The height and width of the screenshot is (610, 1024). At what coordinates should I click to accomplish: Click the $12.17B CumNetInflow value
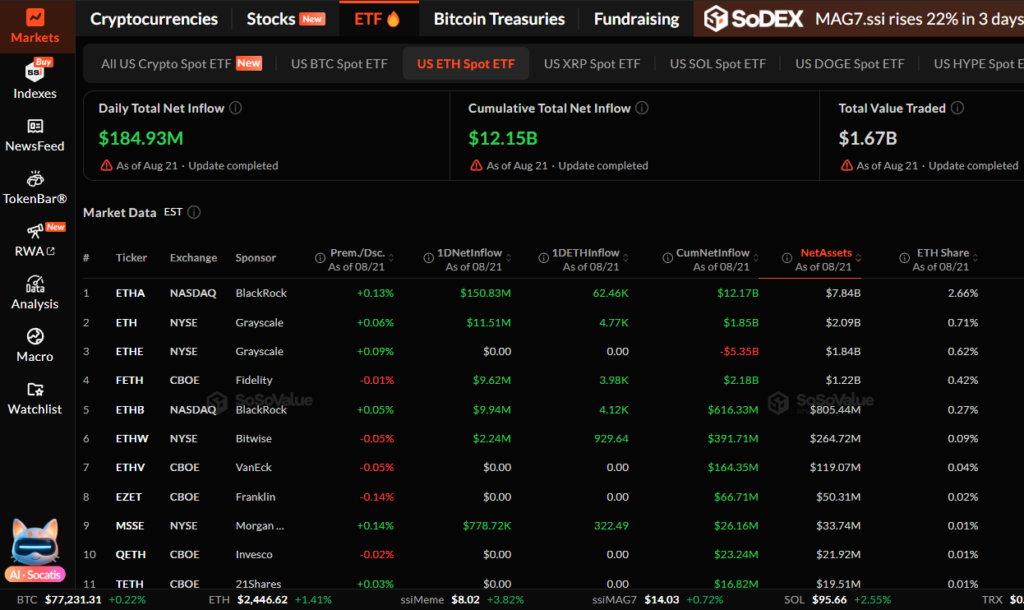(x=737, y=293)
